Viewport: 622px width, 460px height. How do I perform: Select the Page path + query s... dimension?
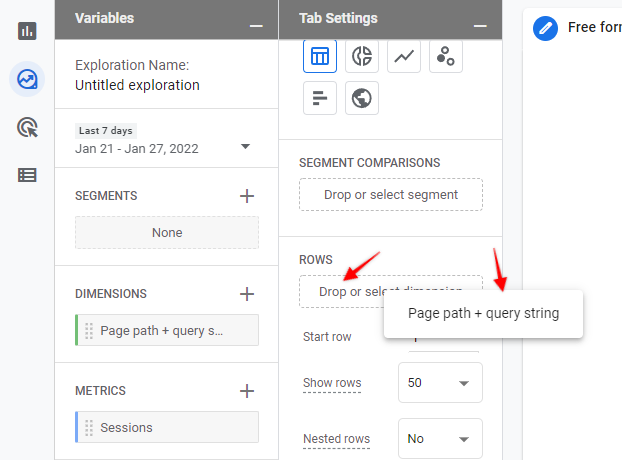click(x=167, y=330)
